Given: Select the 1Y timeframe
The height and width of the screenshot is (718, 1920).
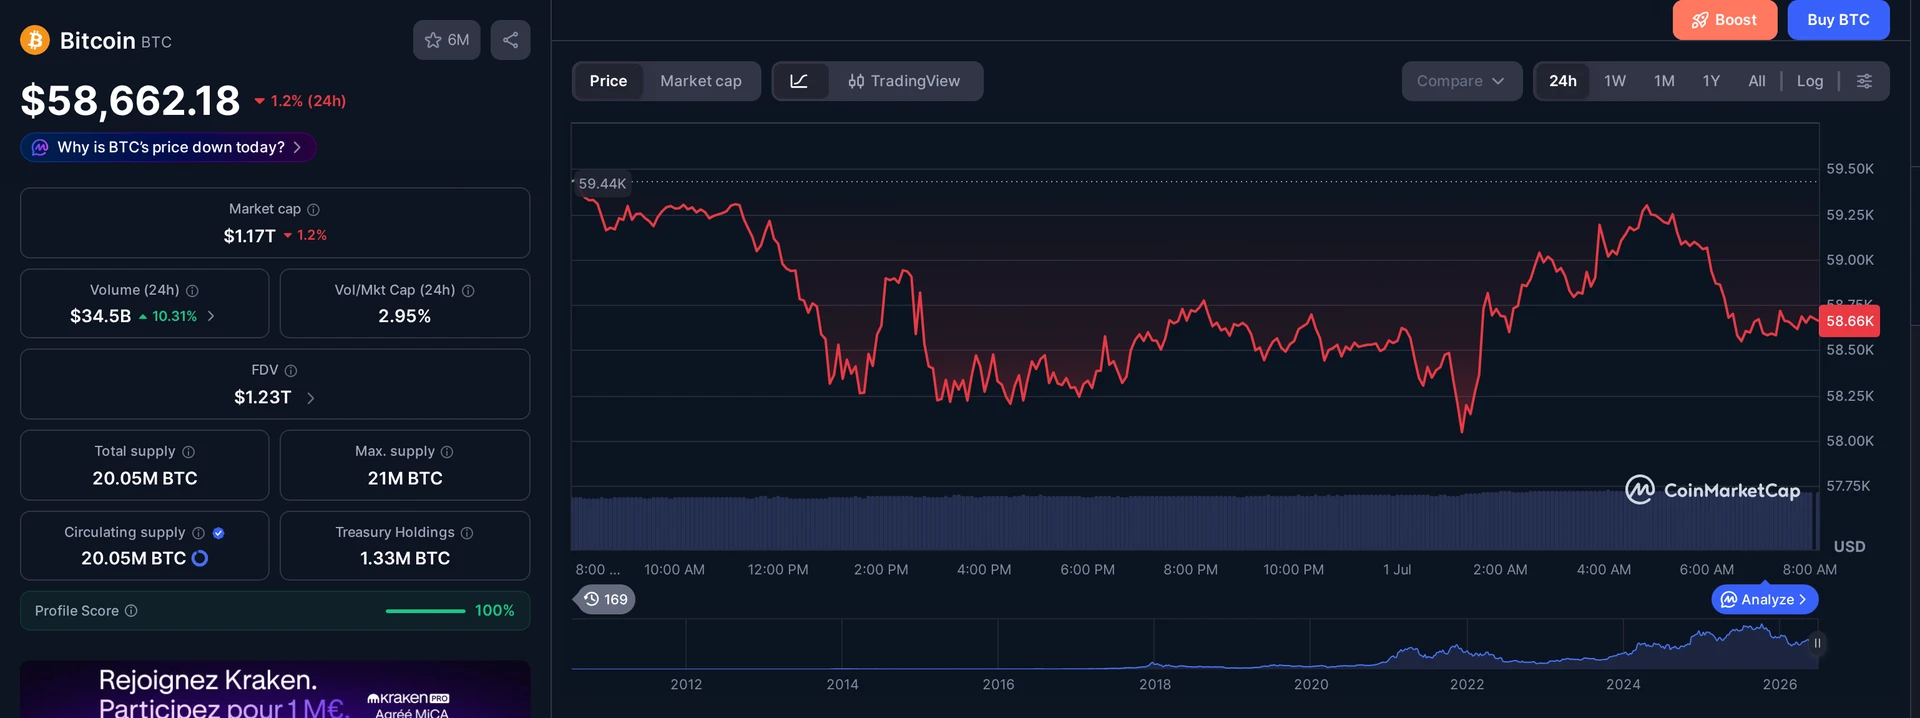Looking at the screenshot, I should (1711, 81).
